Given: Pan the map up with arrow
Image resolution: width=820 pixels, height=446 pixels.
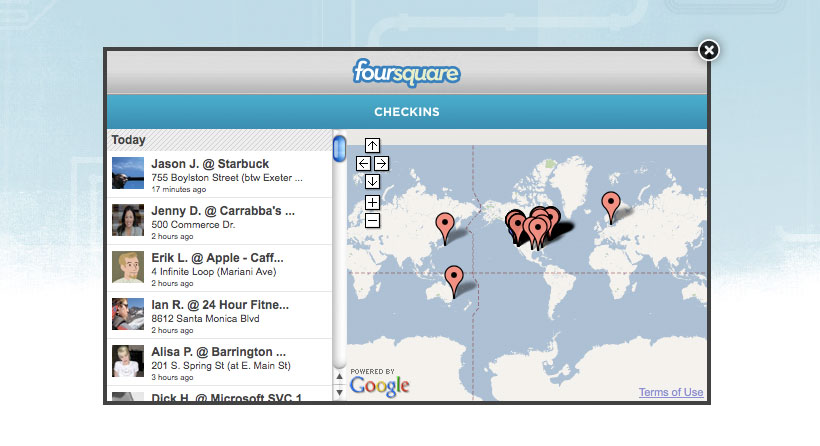Looking at the screenshot, I should pos(372,145).
